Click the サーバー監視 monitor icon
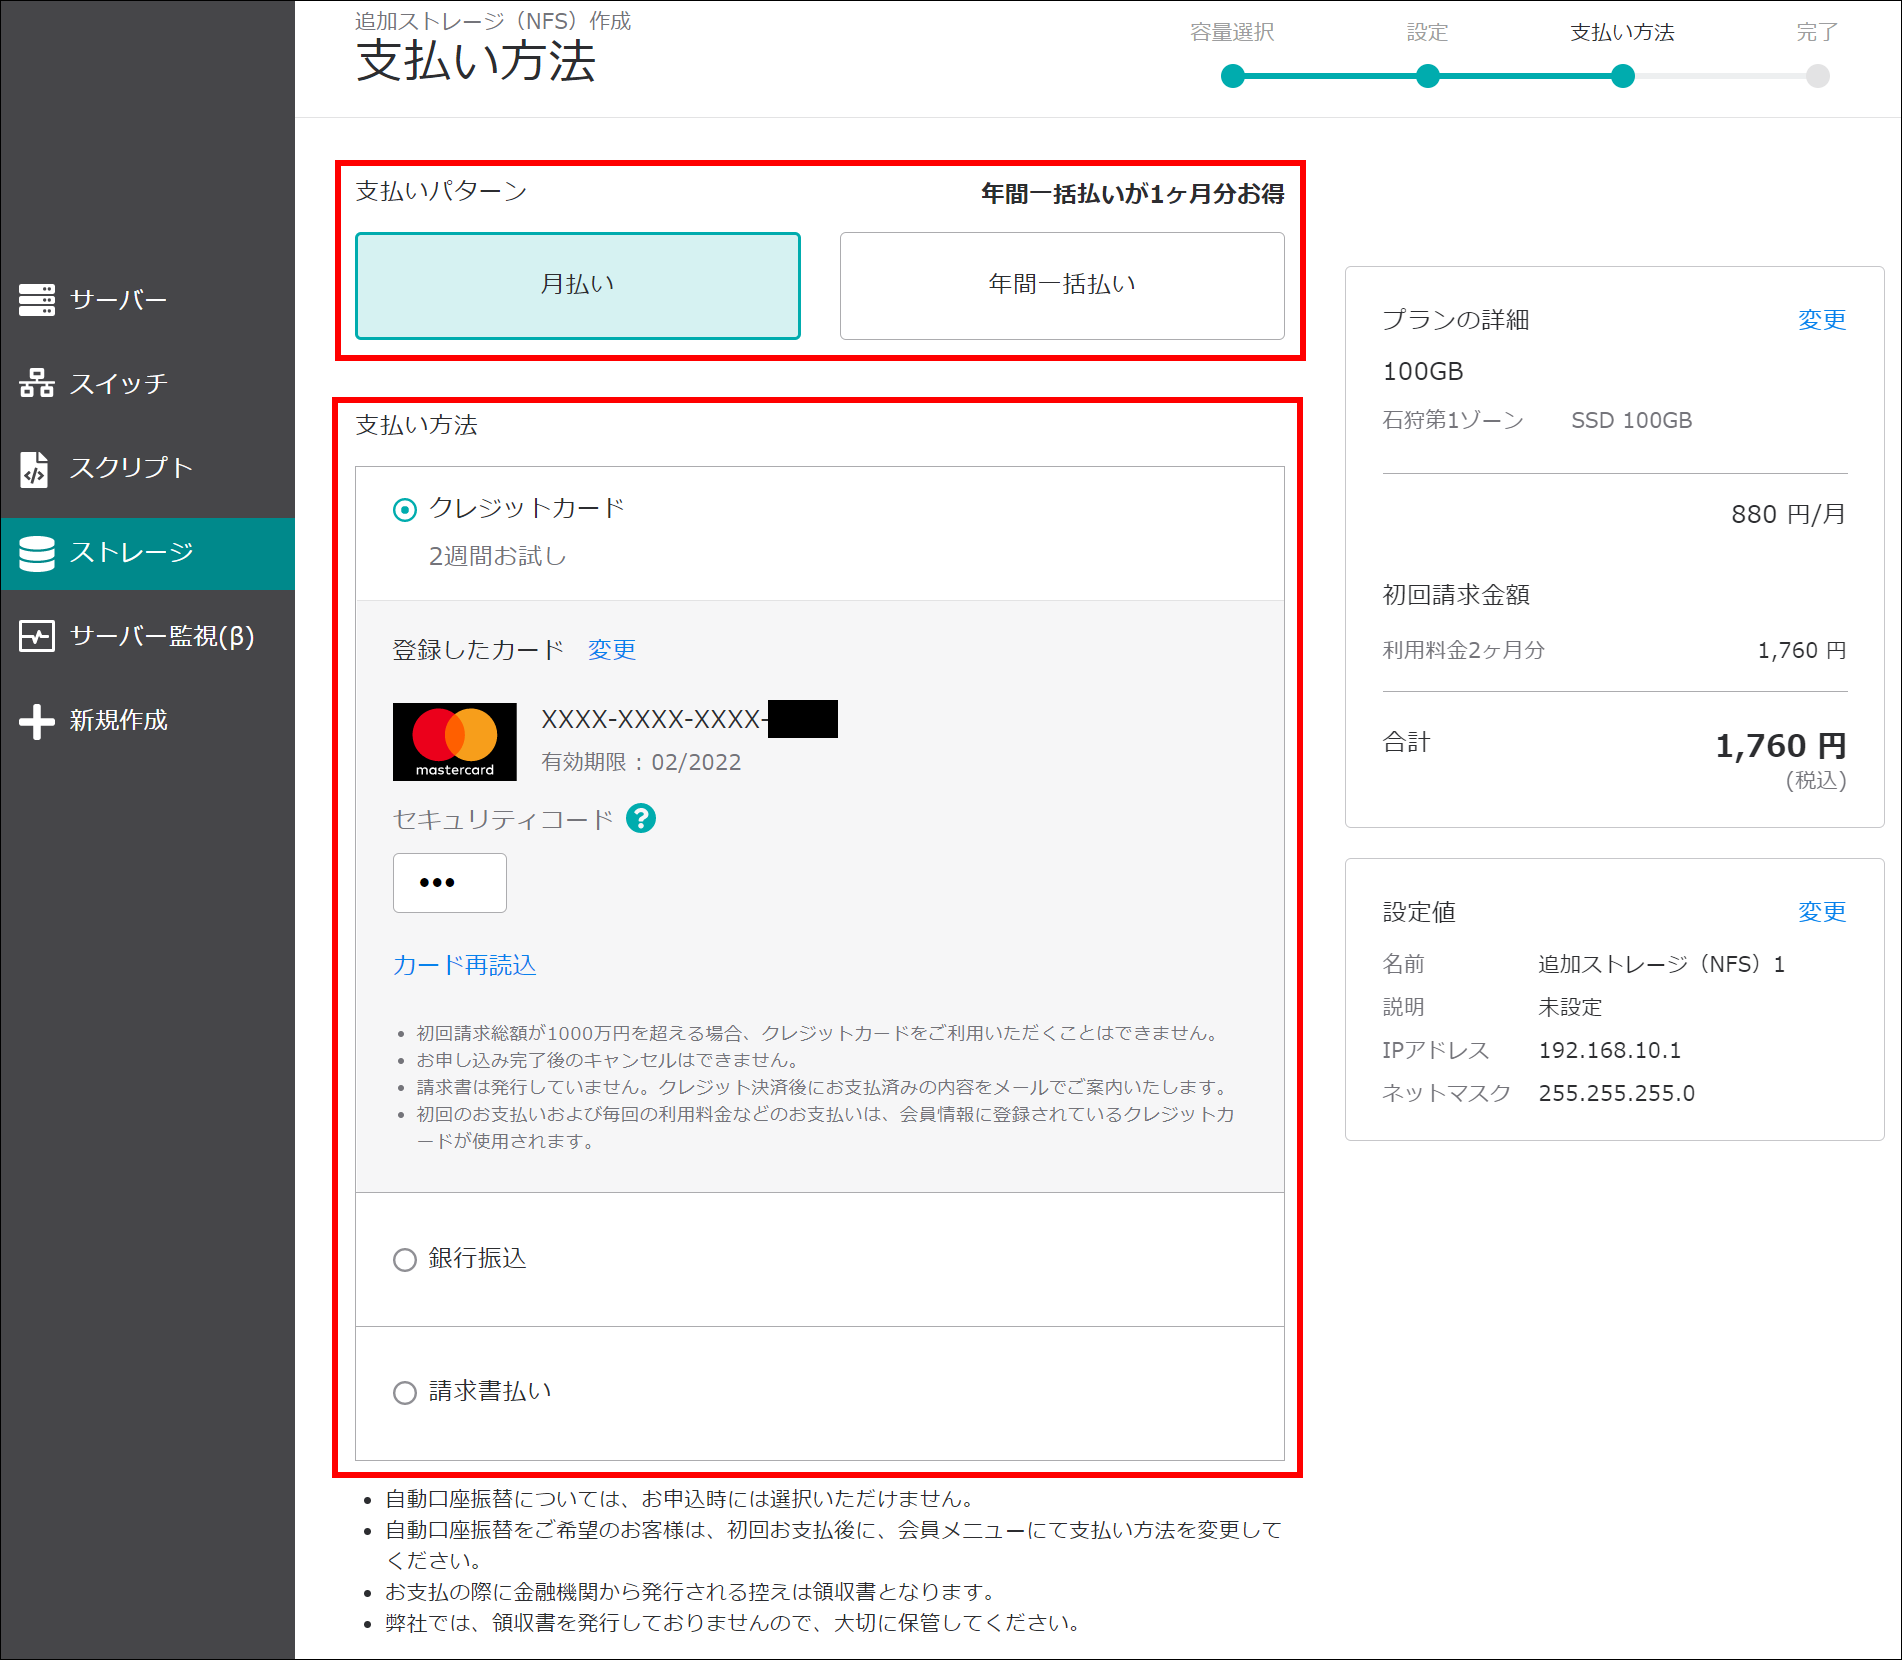1902x1660 pixels. pos(37,636)
